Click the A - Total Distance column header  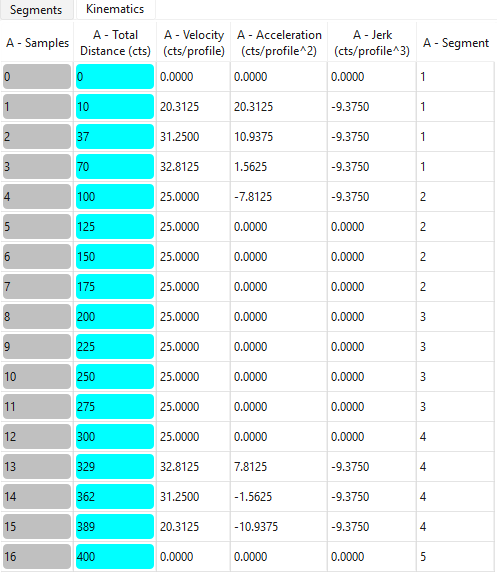(x=115, y=43)
